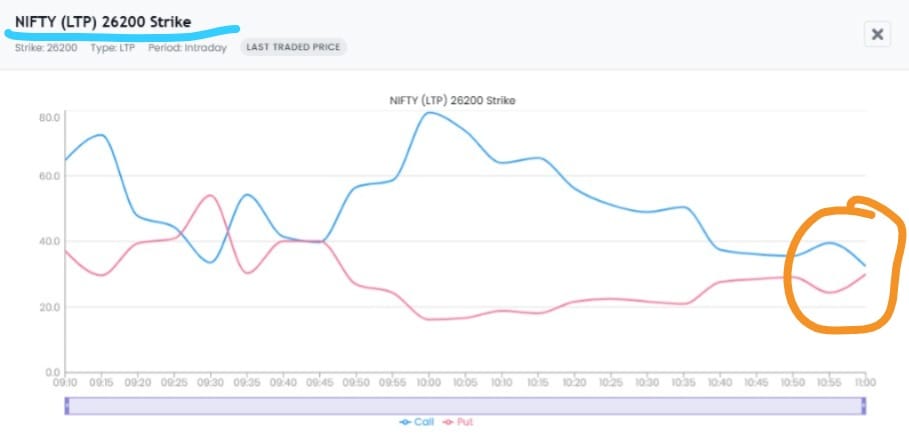Click the 10:00 time axis label
This screenshot has width=909, height=446.
coord(429,382)
